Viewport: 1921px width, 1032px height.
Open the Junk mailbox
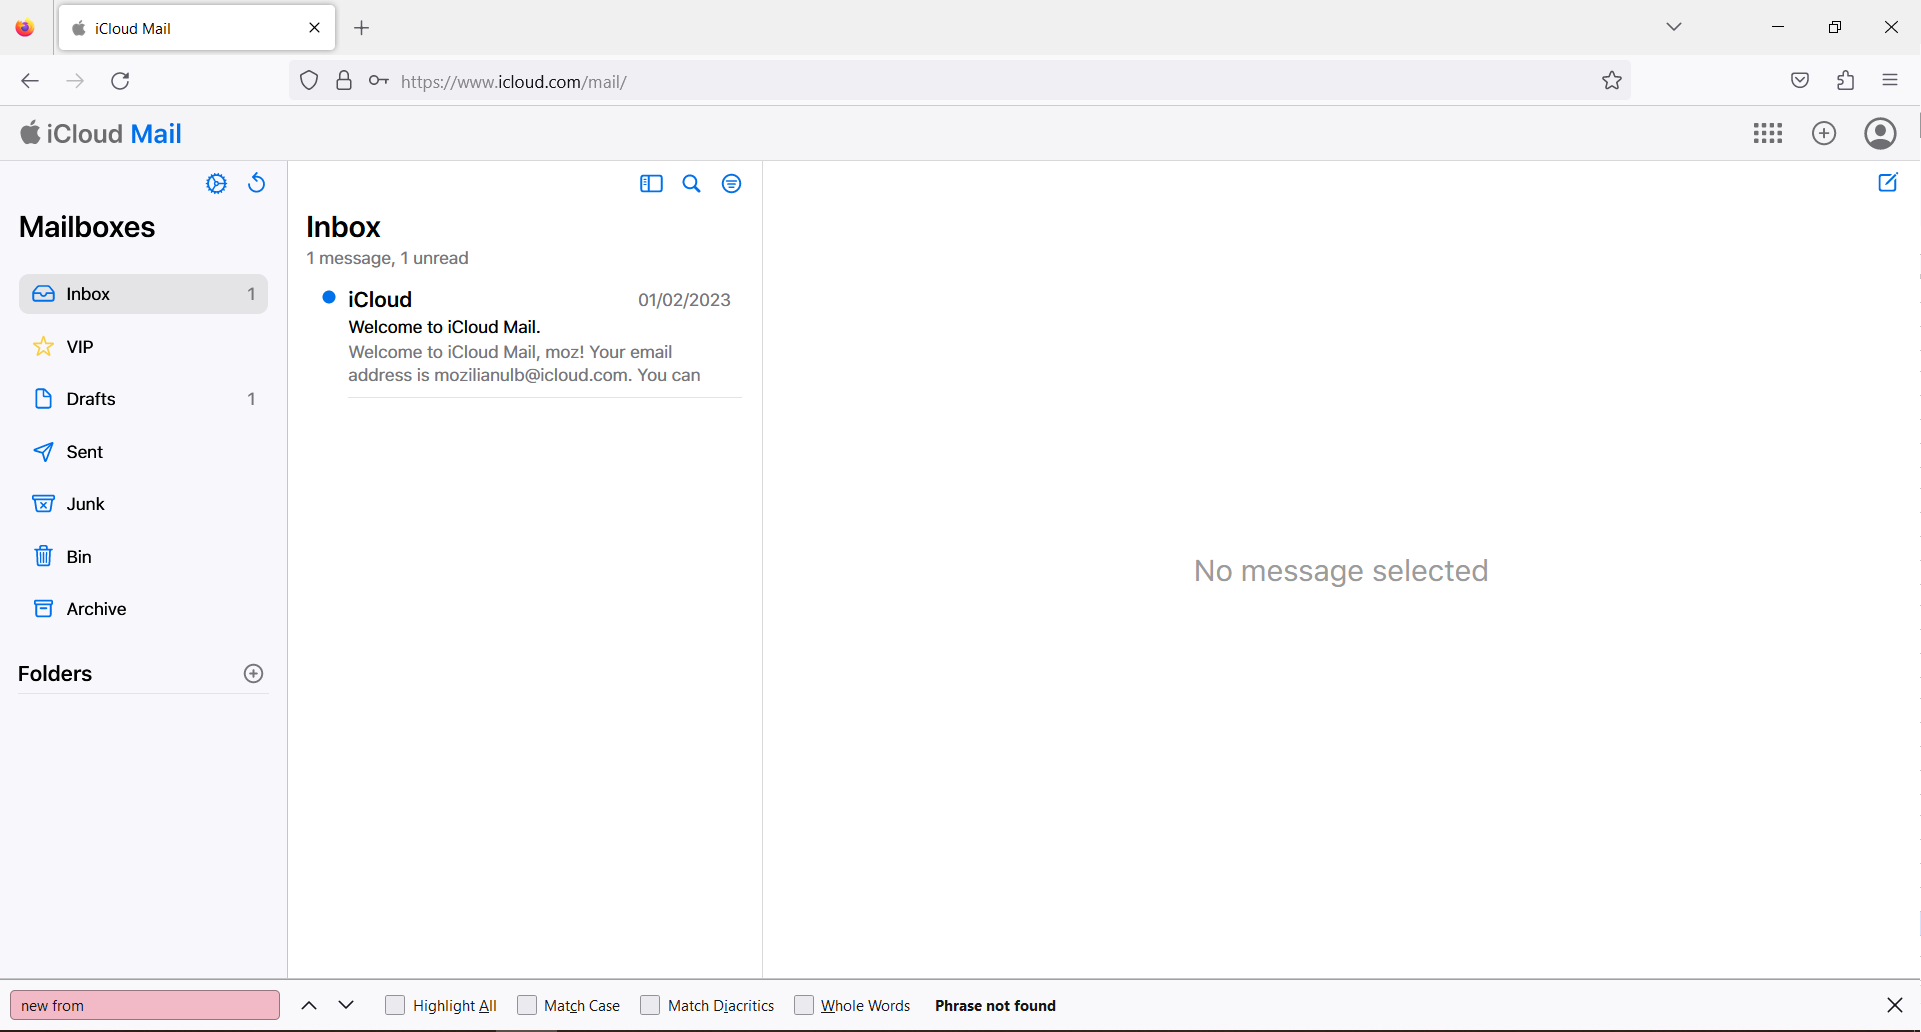pos(85,503)
